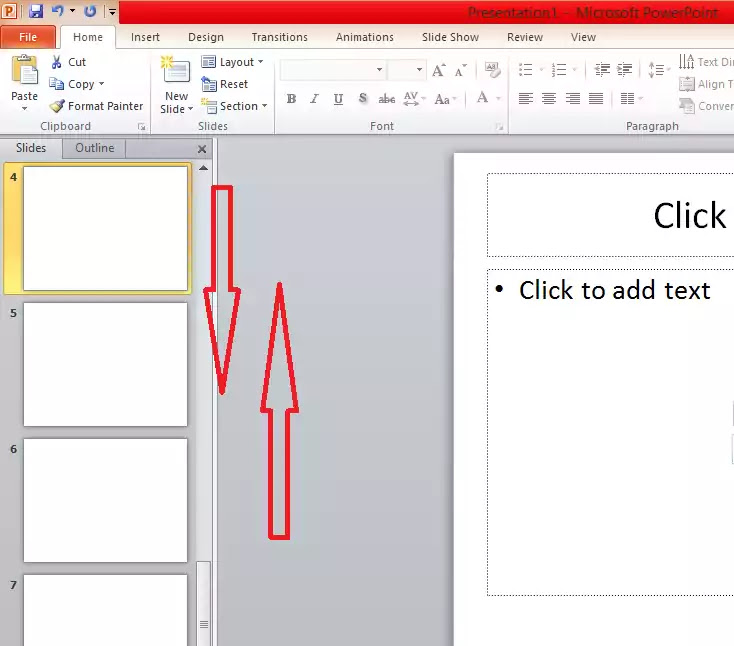
Task: Click the Font Color button
Action: pyautogui.click(x=482, y=98)
